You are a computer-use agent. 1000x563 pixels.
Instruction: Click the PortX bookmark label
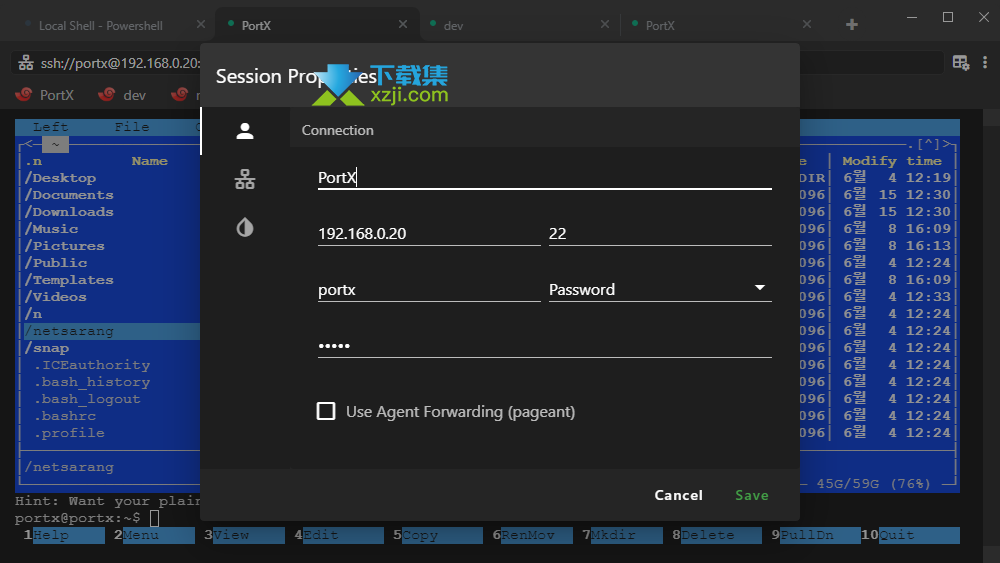(x=57, y=95)
